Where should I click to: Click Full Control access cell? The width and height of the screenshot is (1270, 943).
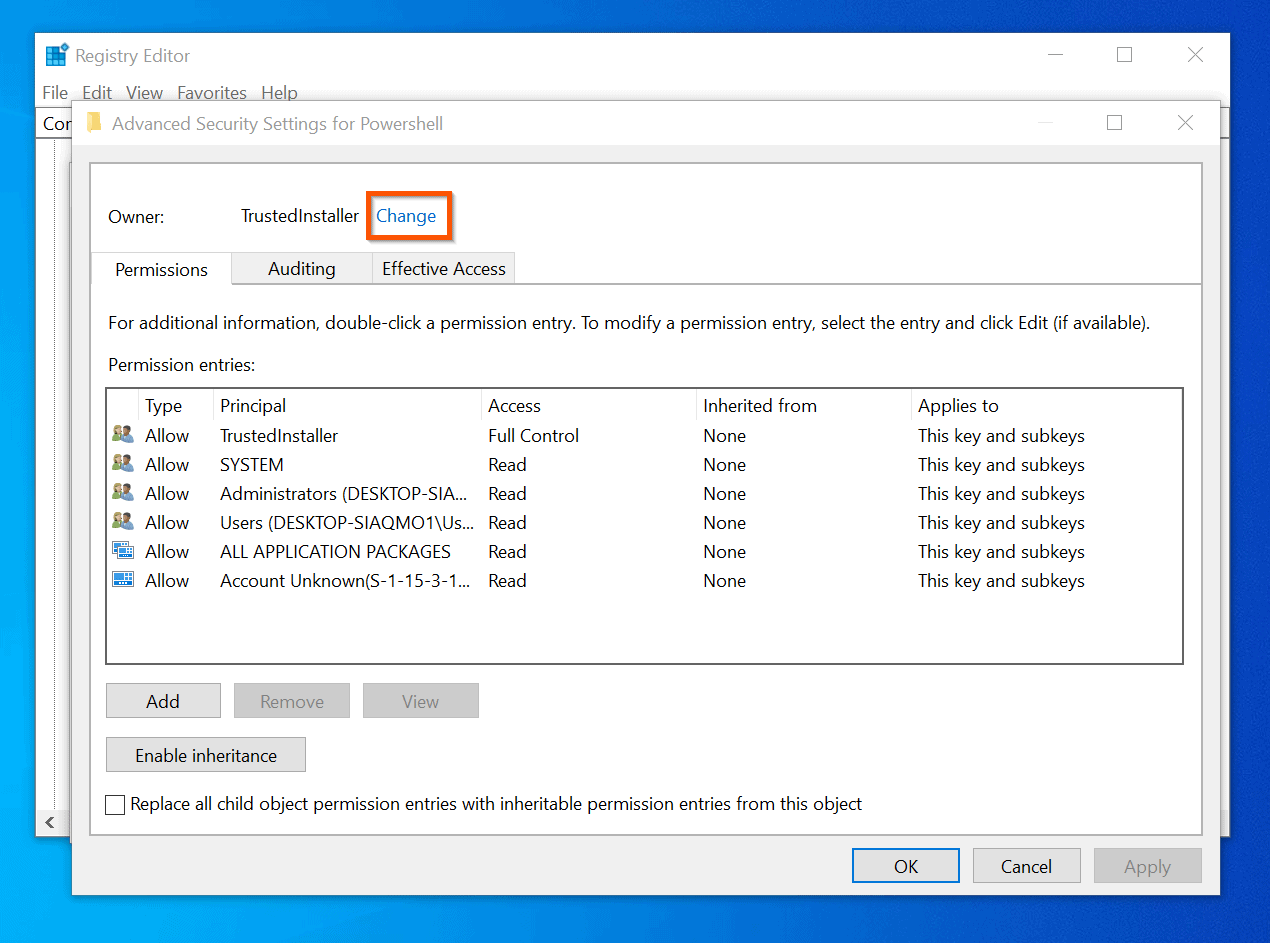[534, 436]
